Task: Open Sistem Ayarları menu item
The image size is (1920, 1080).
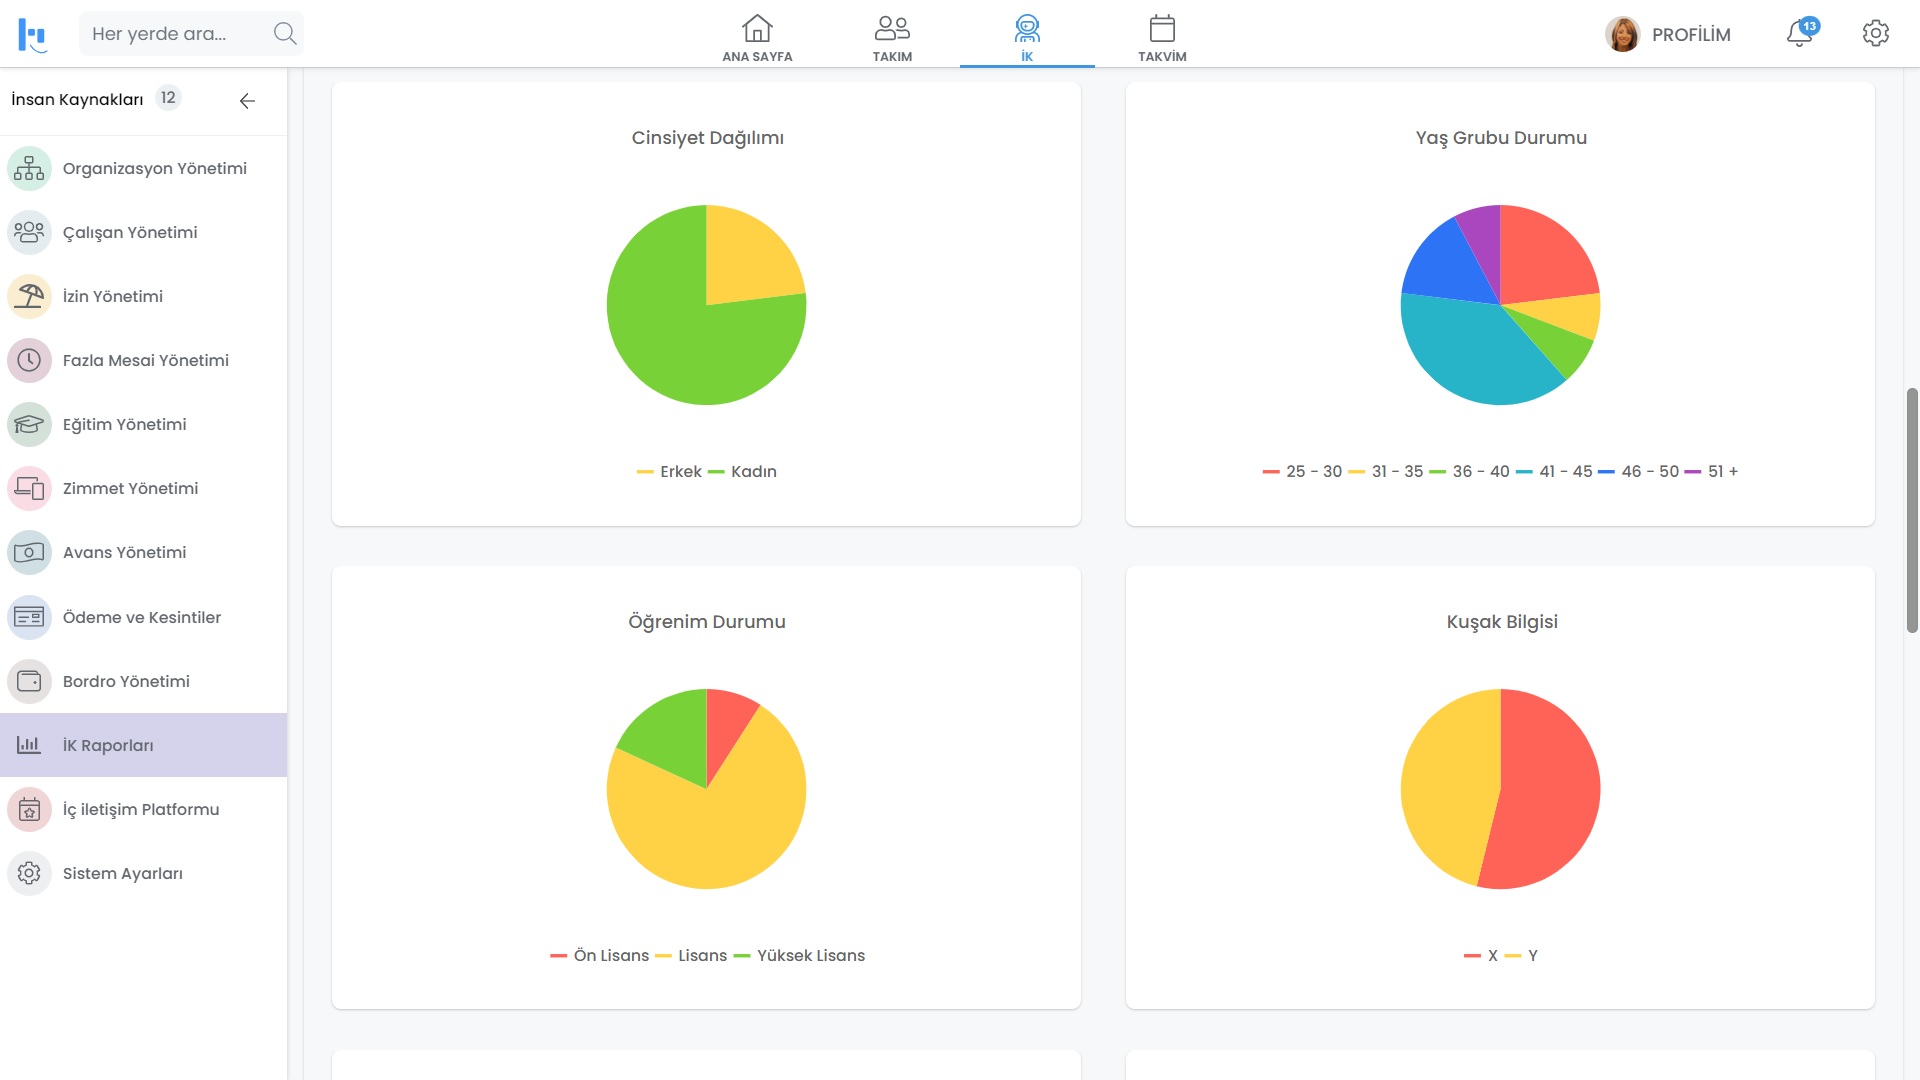Action: click(144, 873)
